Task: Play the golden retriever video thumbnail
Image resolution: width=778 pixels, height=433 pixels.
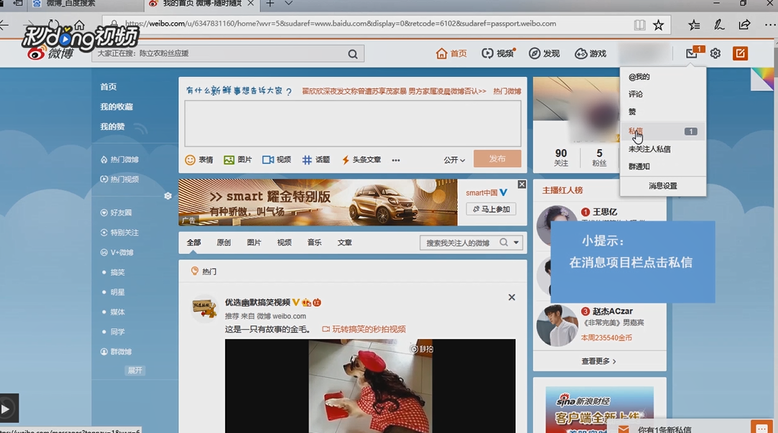Action: click(x=370, y=386)
